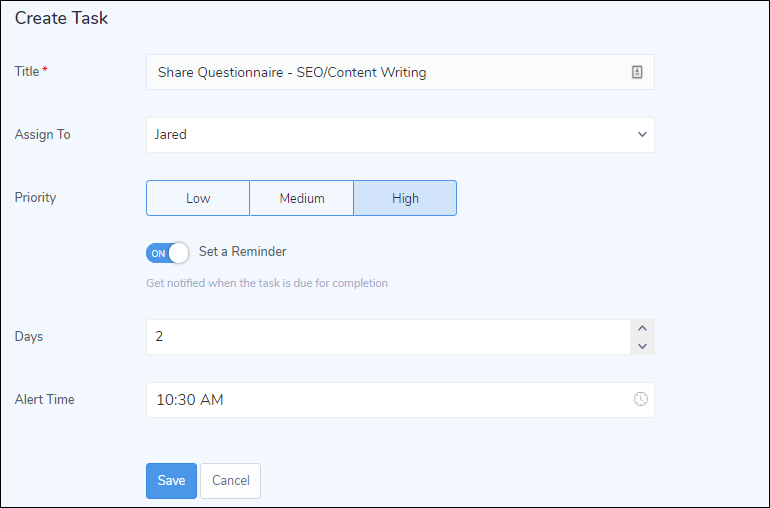Screen dimensions: 770x508
Task: Pick the High priority option
Action: point(405,198)
